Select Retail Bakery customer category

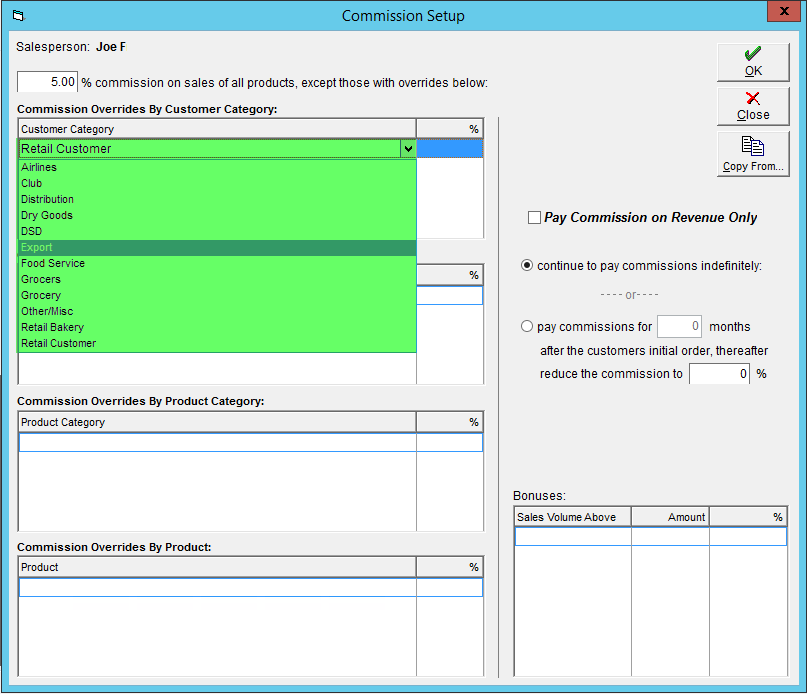click(x=217, y=327)
